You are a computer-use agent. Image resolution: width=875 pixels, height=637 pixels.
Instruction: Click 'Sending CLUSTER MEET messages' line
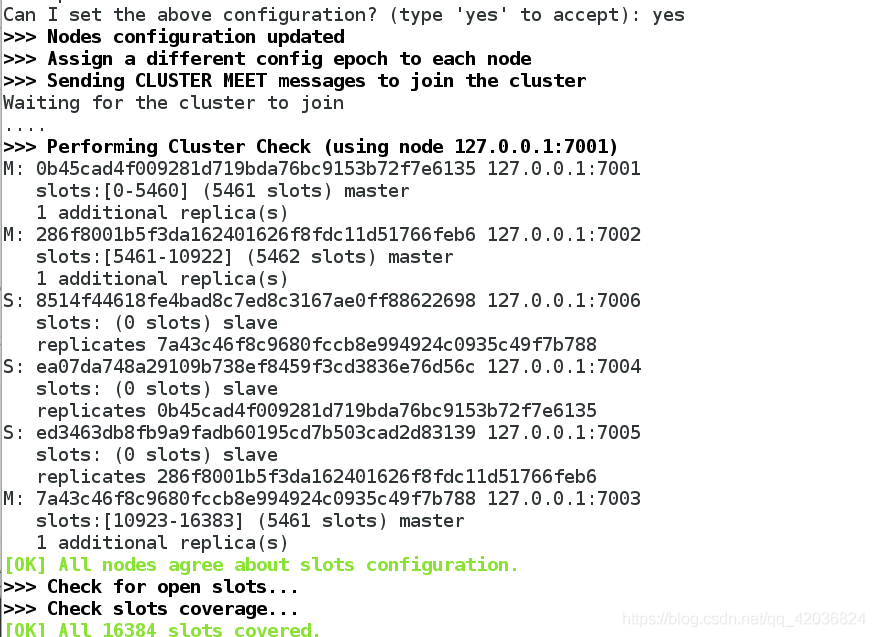click(294, 81)
